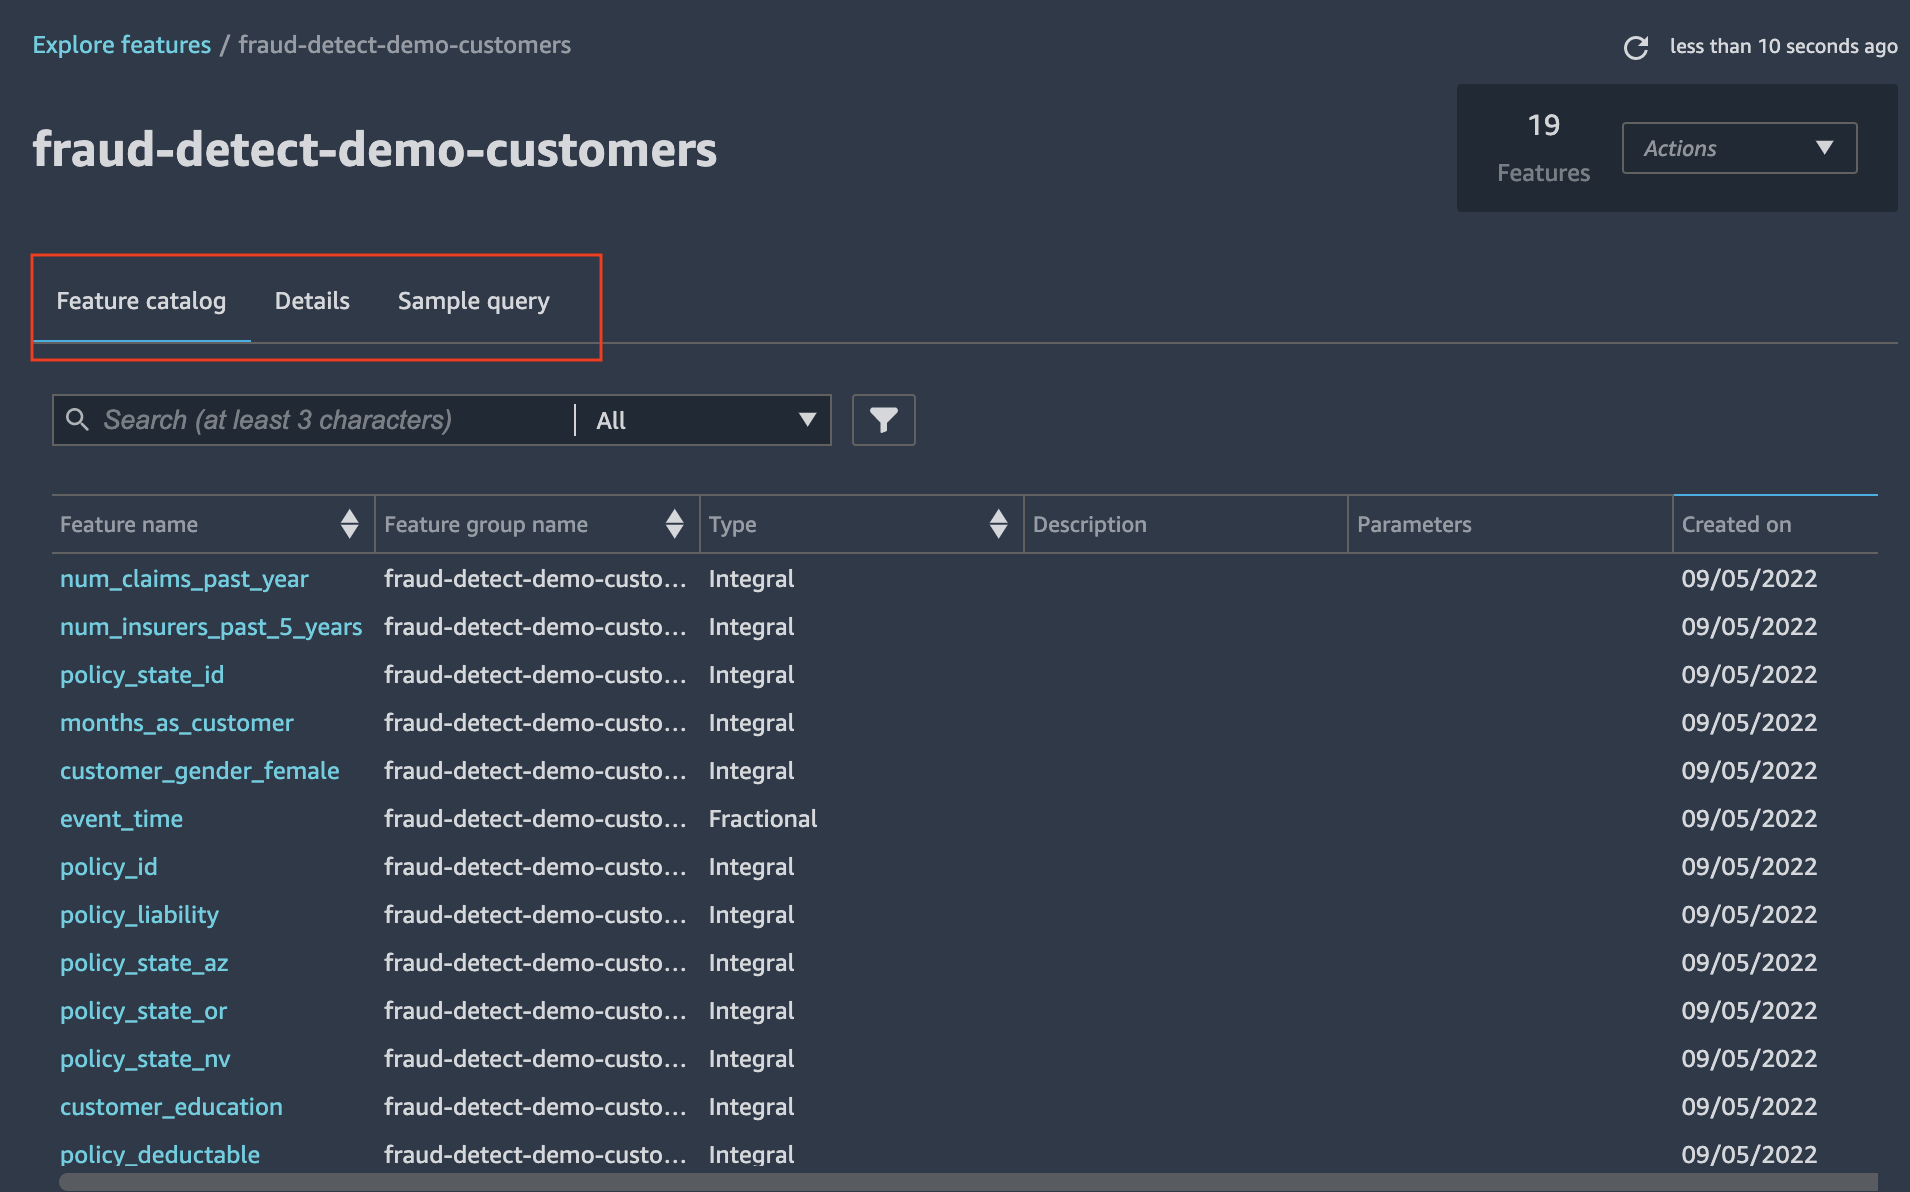
Task: Switch to the Sample query tab
Action: (474, 301)
